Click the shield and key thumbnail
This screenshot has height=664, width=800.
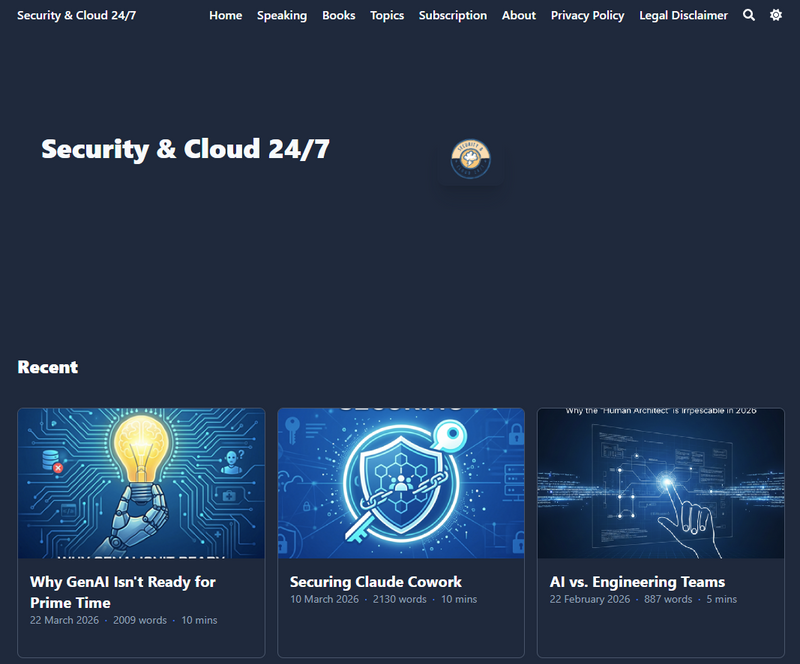point(401,483)
